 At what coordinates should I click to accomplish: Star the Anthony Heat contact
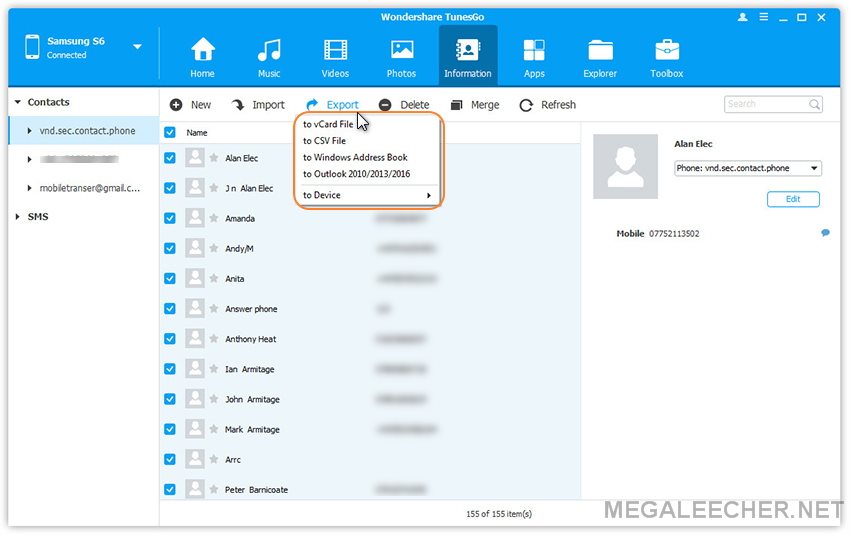[214, 339]
